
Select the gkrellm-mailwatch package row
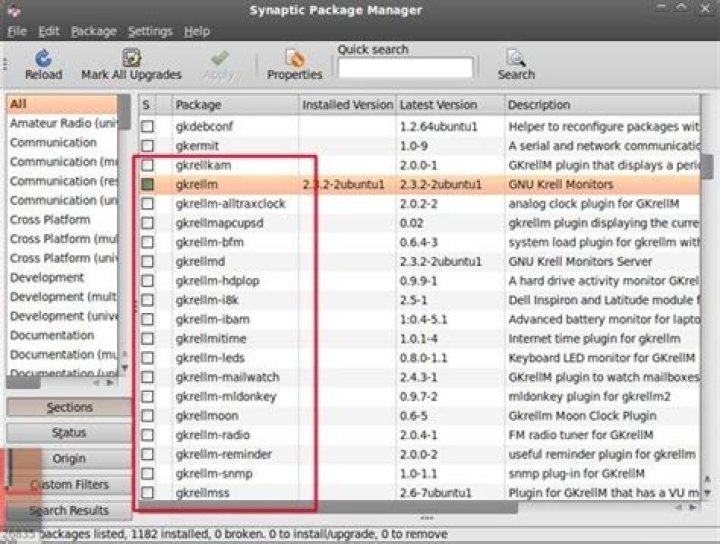419,377
